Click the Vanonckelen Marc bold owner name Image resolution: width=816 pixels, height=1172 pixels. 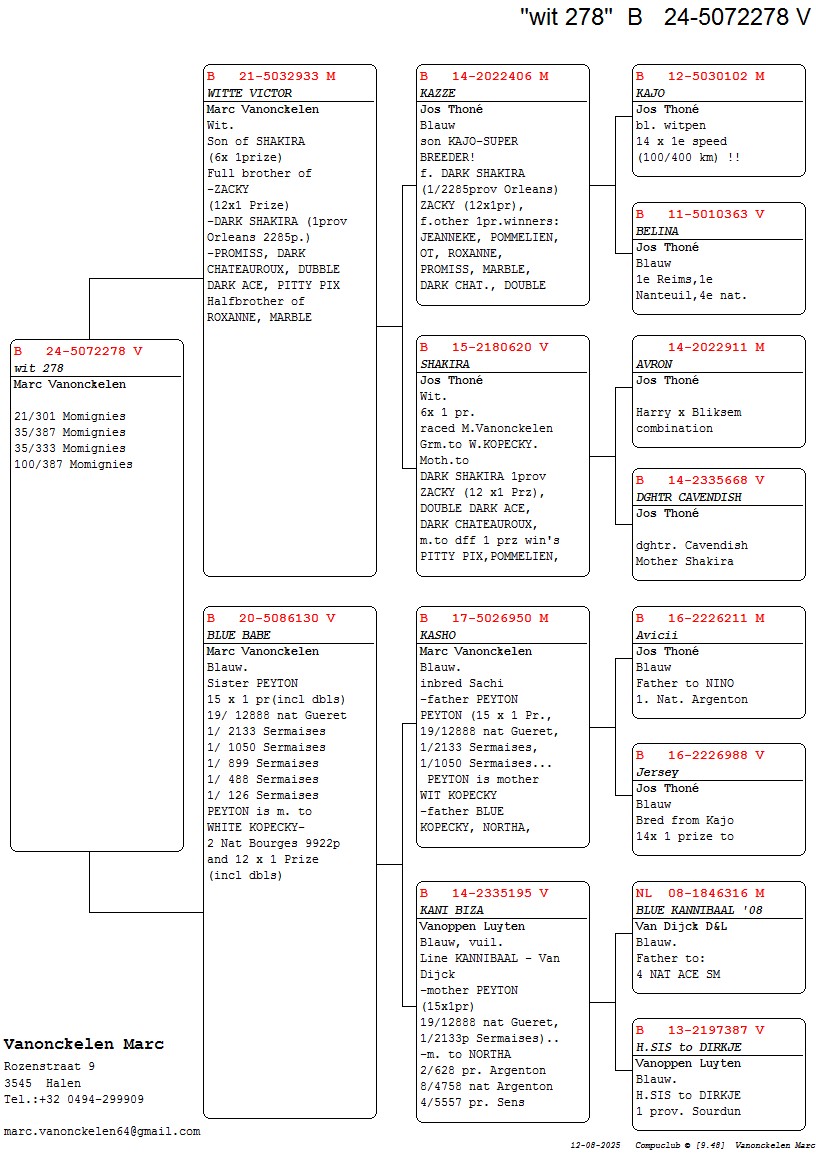[x=84, y=1044]
